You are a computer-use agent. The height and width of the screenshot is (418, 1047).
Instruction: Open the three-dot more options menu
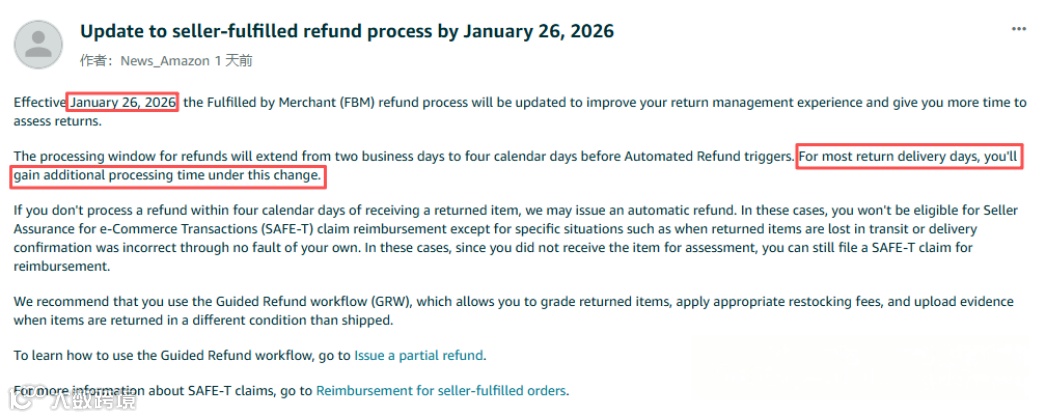1018,31
